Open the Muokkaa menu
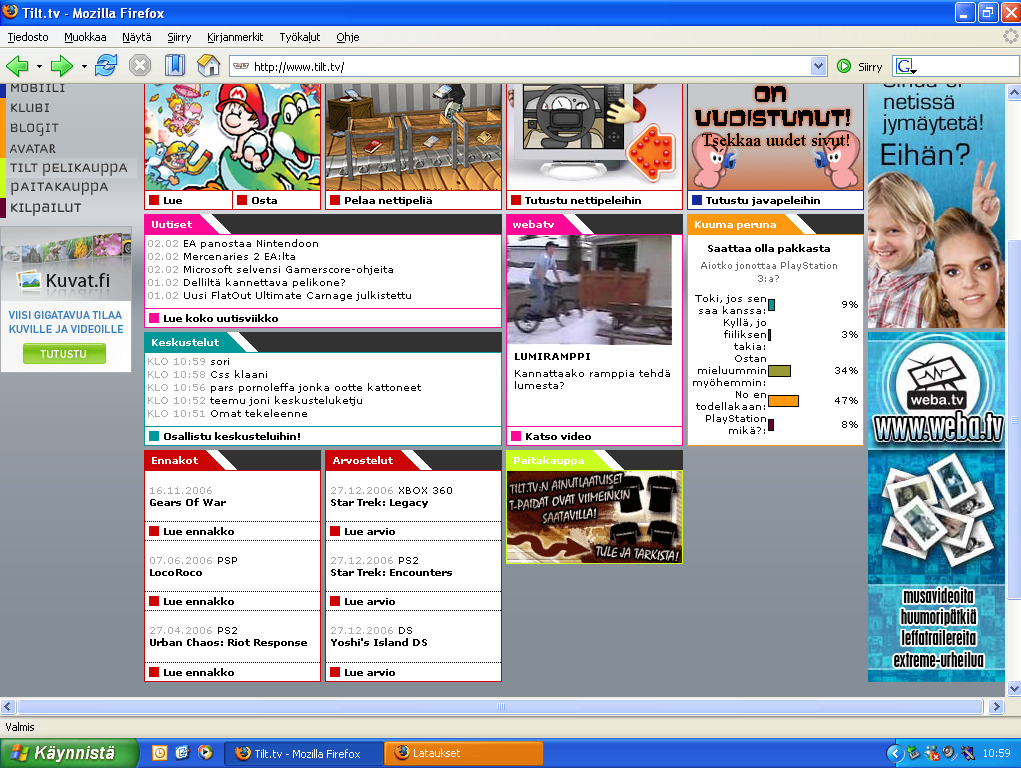This screenshot has width=1021, height=769. (x=85, y=37)
